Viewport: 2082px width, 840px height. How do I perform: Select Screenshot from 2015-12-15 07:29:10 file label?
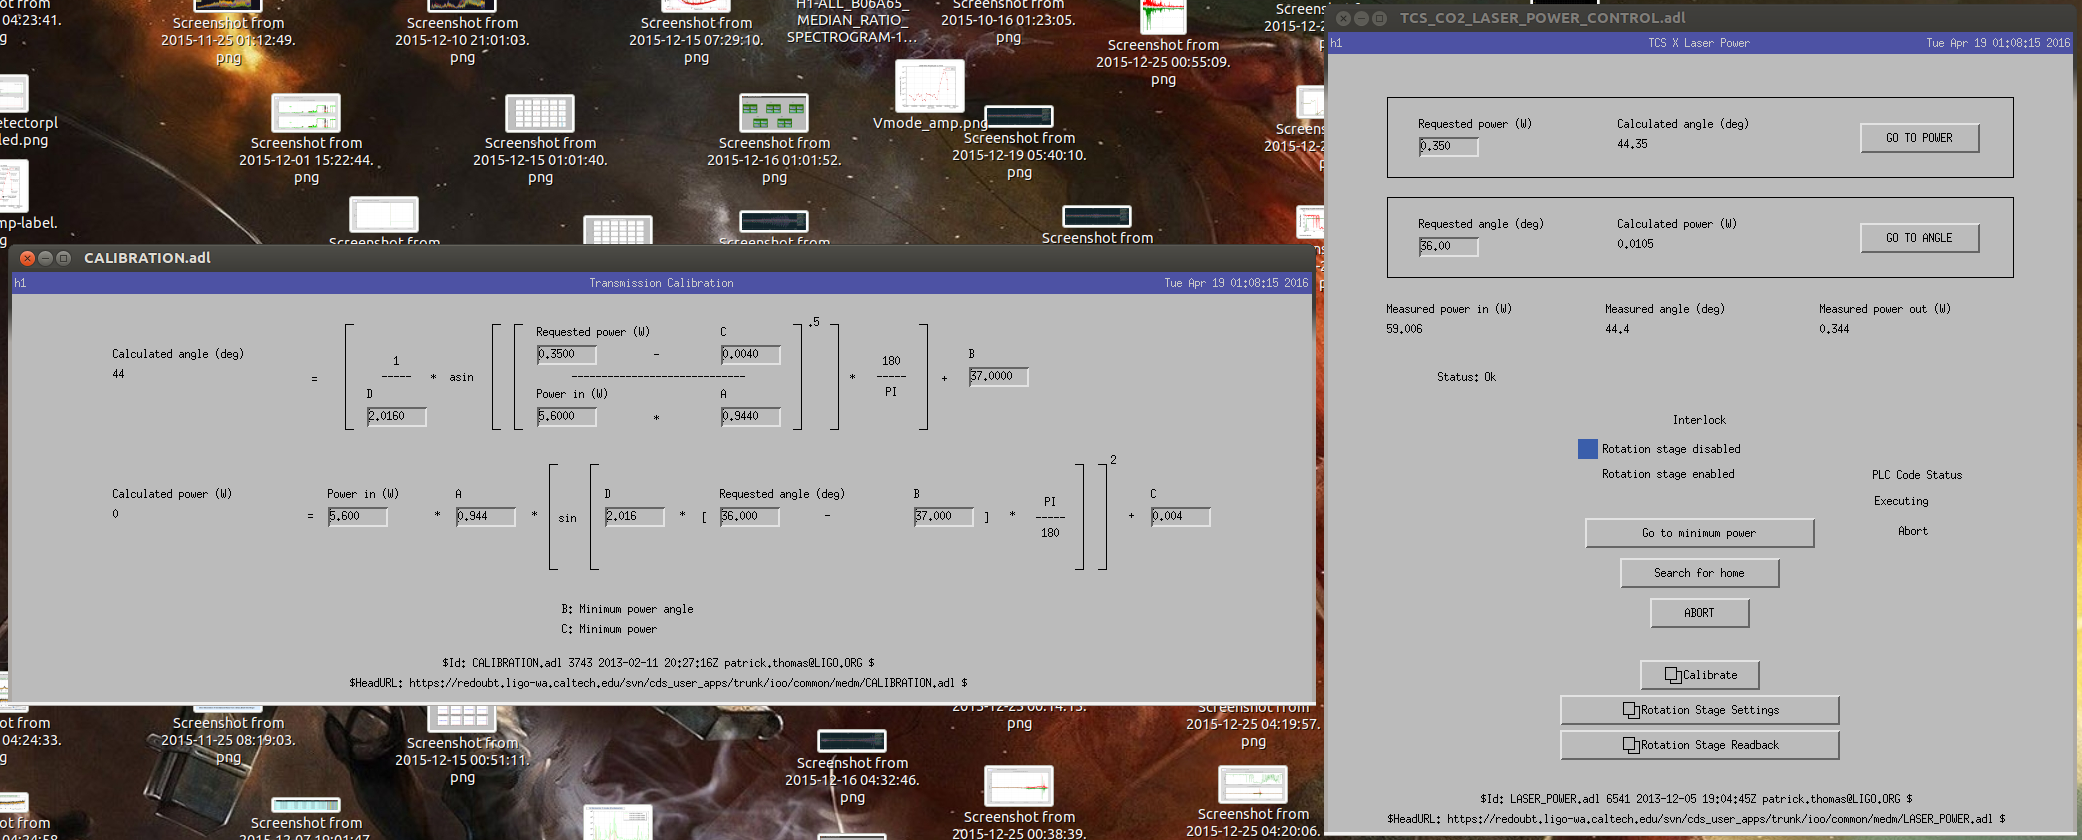(x=696, y=40)
